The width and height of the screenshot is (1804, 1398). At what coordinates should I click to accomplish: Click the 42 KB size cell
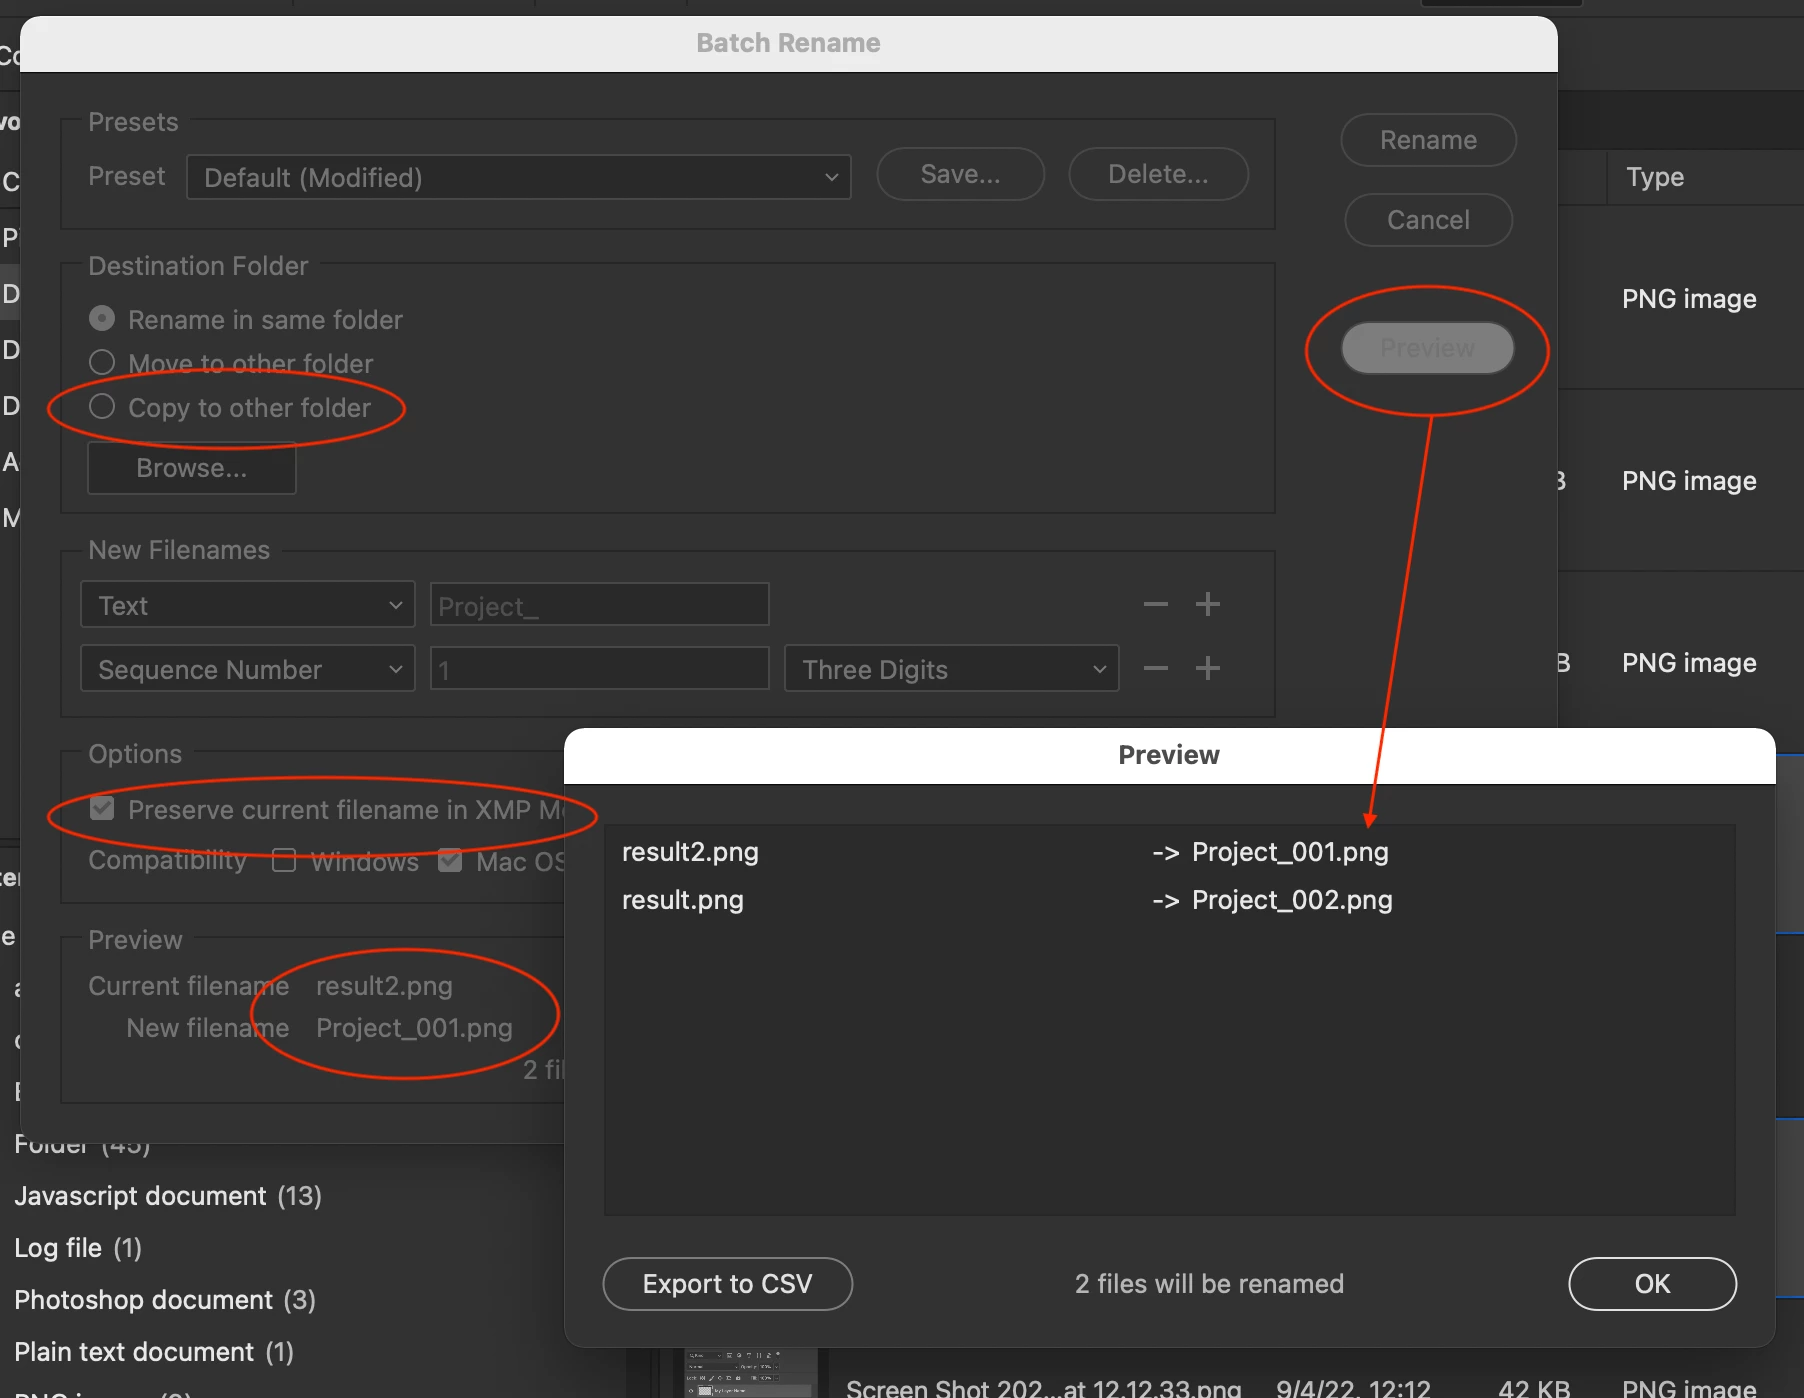[x=1534, y=1388]
